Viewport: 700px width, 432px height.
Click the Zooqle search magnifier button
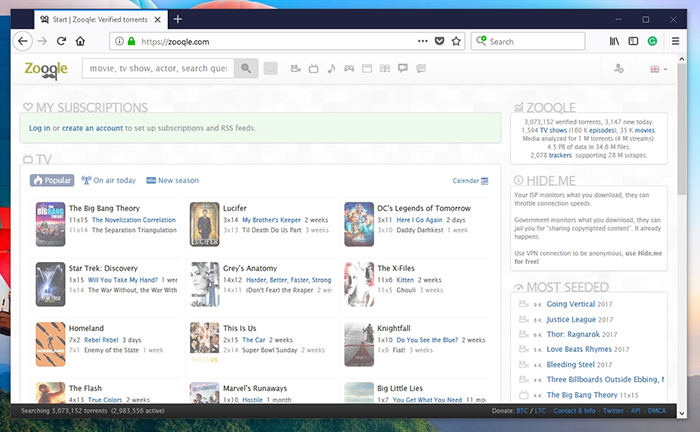tap(246, 69)
